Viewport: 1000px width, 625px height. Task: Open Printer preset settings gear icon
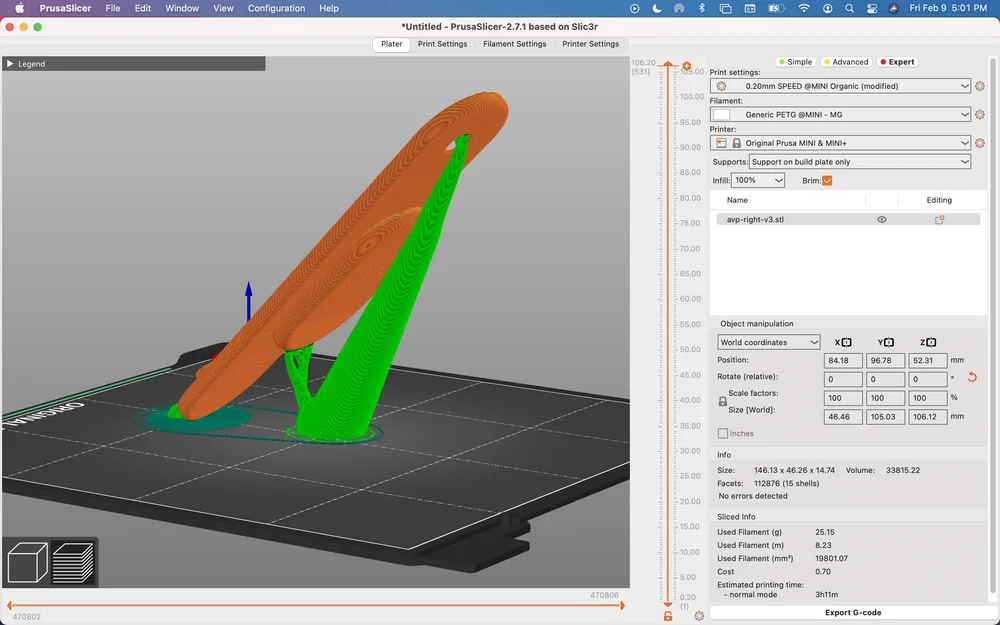pyautogui.click(x=980, y=143)
